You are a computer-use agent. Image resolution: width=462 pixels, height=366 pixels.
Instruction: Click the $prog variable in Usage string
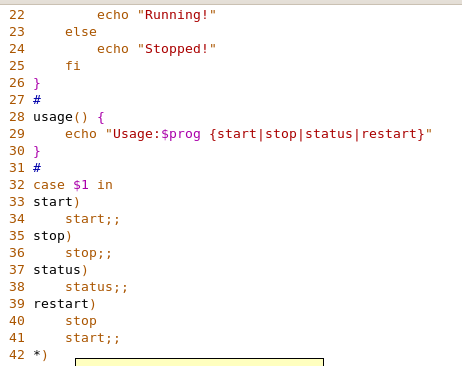click(181, 134)
